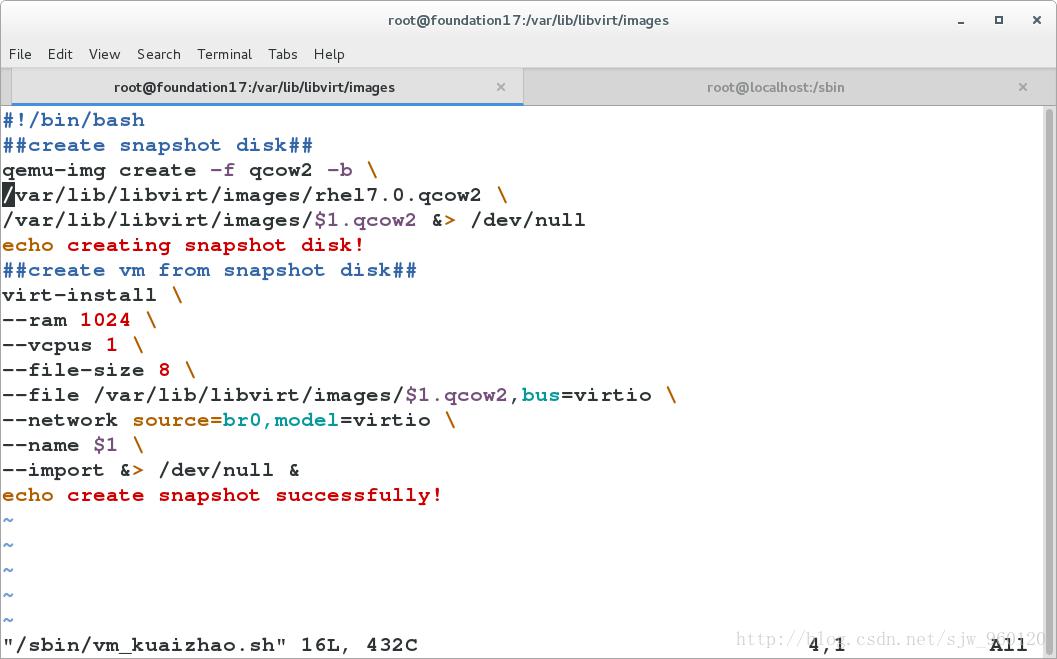Click the br0 text in --network line

(x=242, y=420)
